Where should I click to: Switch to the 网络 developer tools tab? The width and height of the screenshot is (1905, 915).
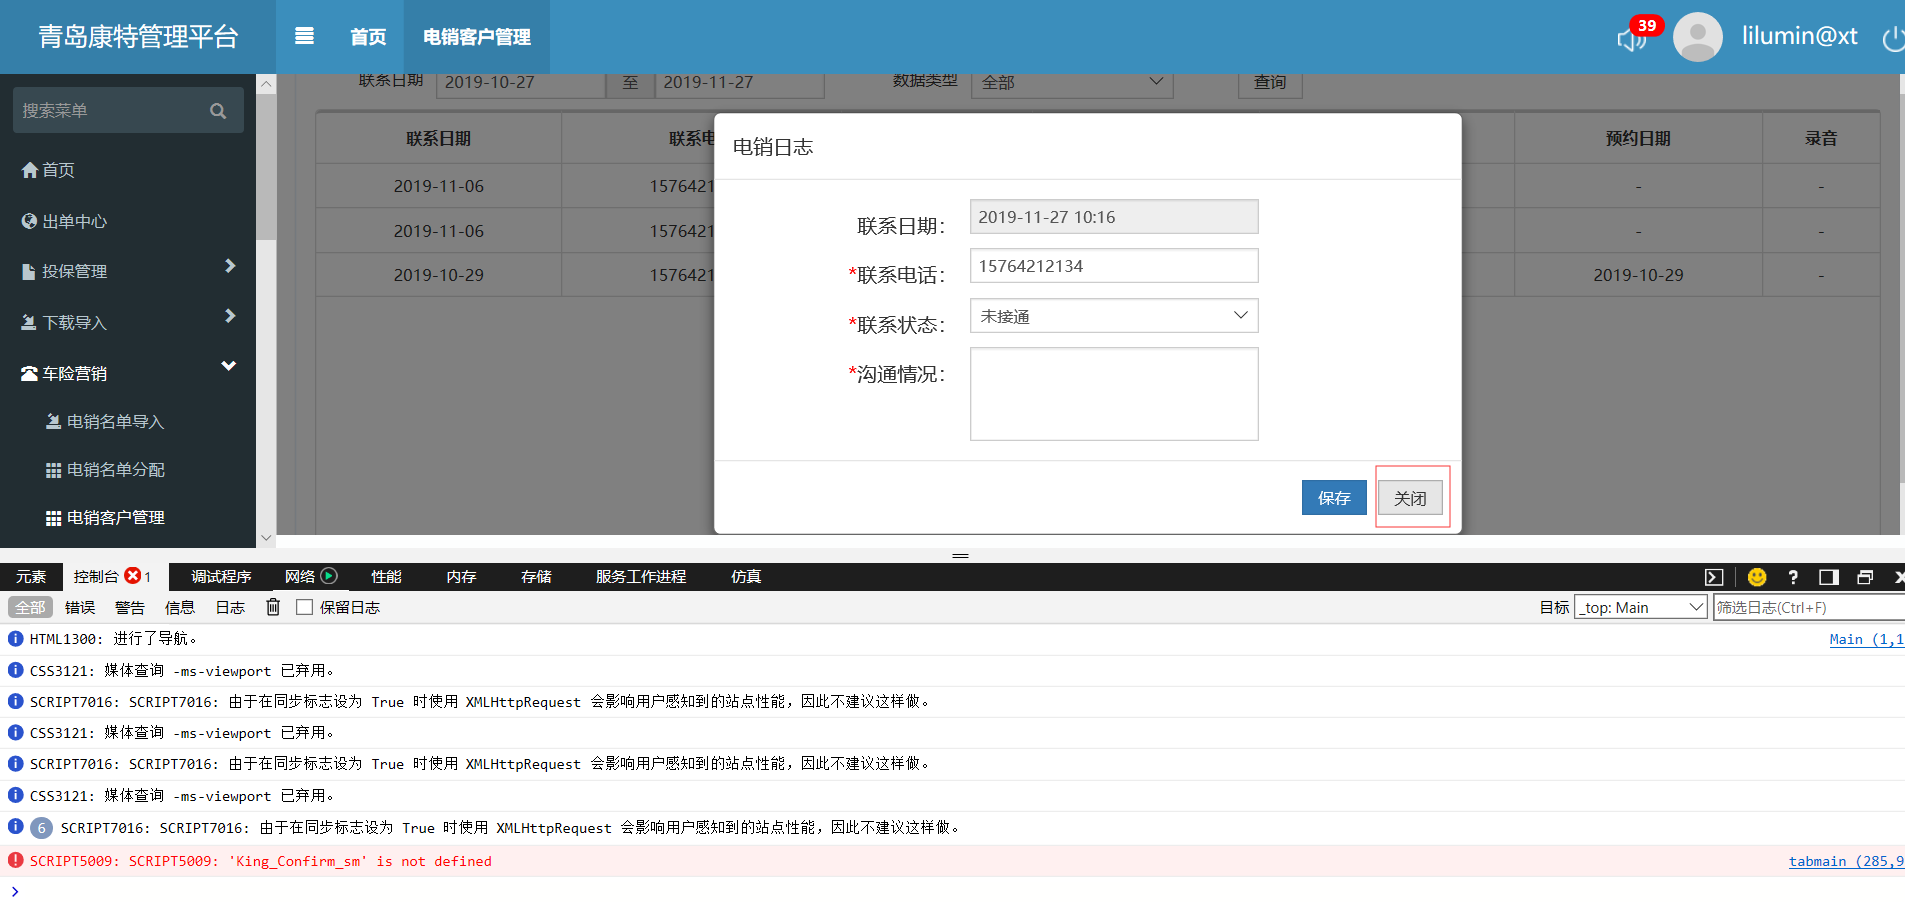click(300, 577)
